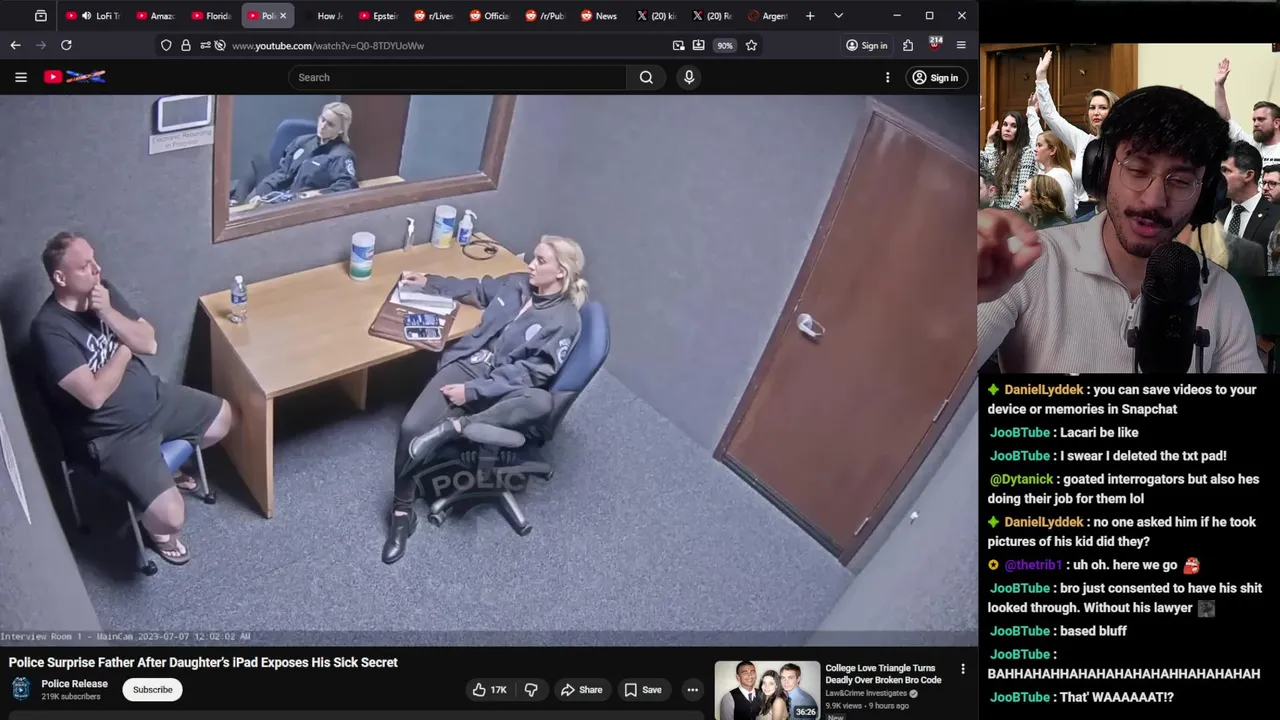Click the YouTube search magnifier button

tap(646, 77)
